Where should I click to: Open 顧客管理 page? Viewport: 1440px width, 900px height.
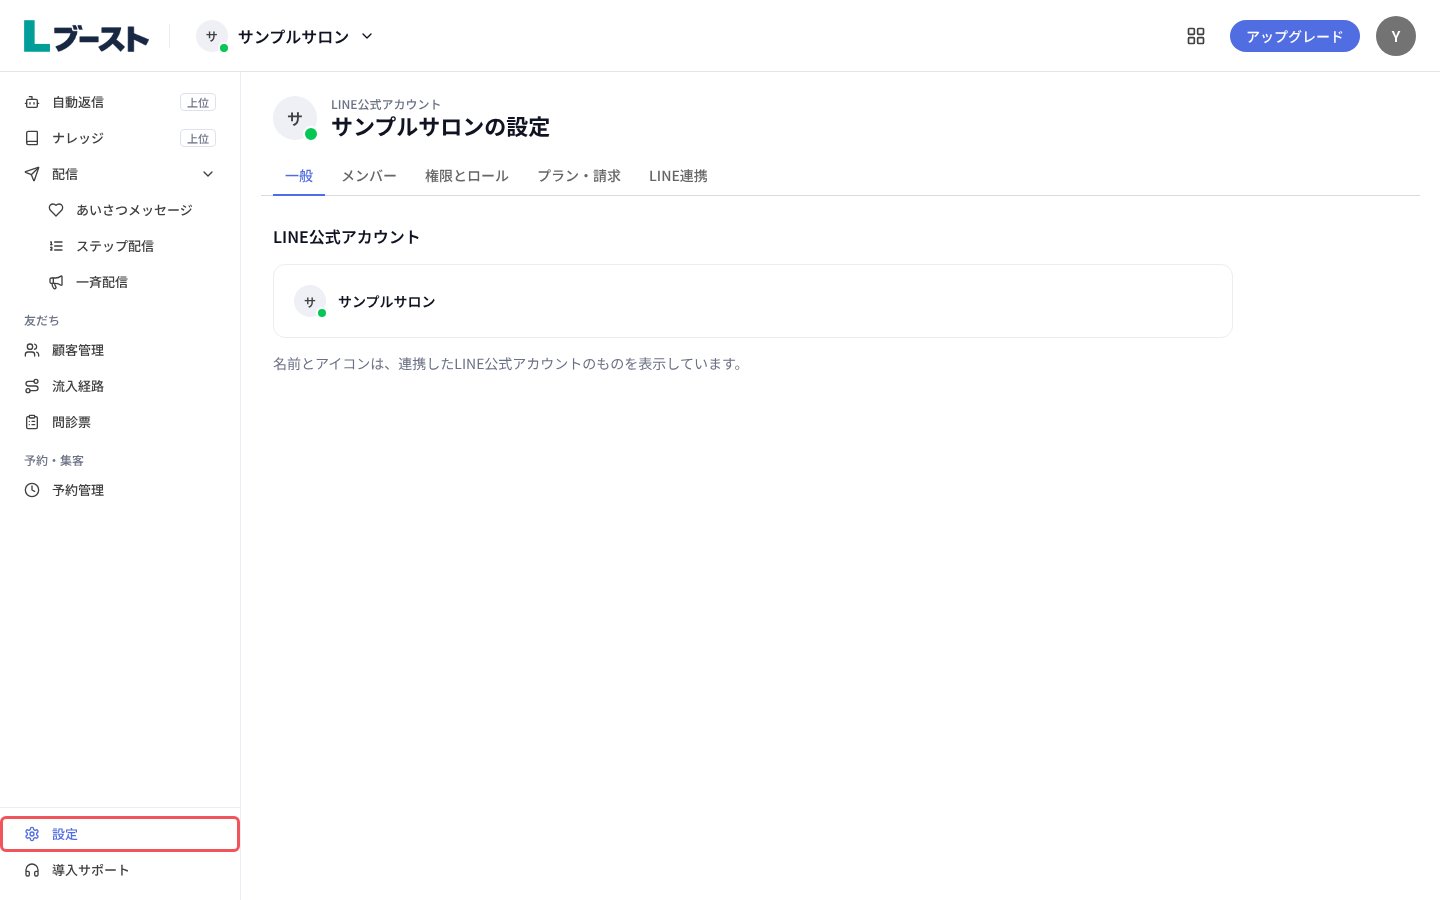(x=120, y=350)
